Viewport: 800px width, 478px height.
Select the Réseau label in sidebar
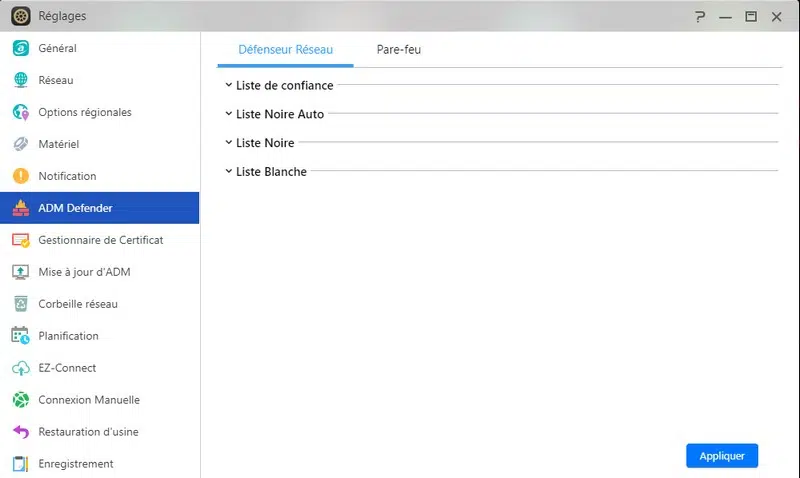pyautogui.click(x=56, y=80)
